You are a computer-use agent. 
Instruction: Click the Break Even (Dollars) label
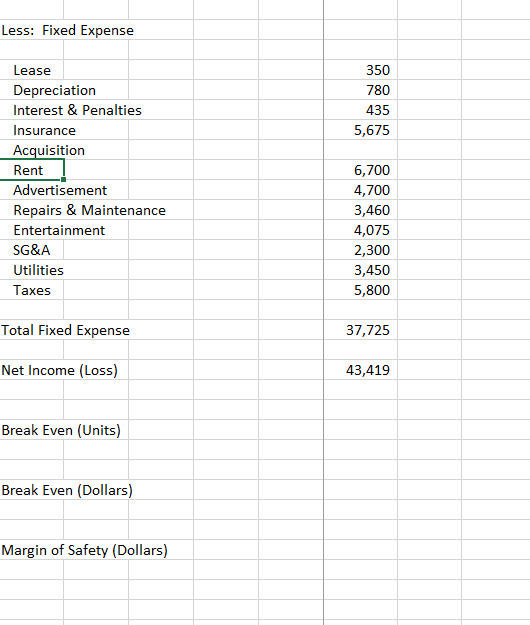[x=67, y=490]
